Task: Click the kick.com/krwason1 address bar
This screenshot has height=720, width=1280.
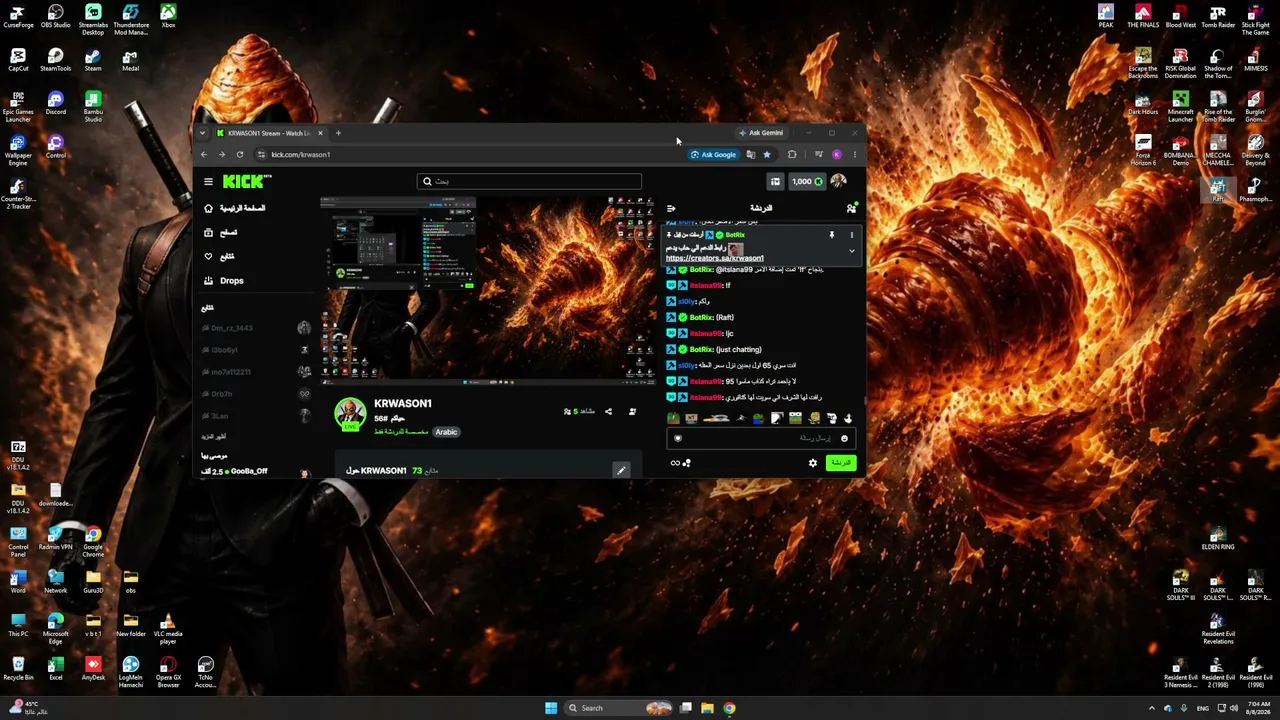Action: (x=470, y=155)
